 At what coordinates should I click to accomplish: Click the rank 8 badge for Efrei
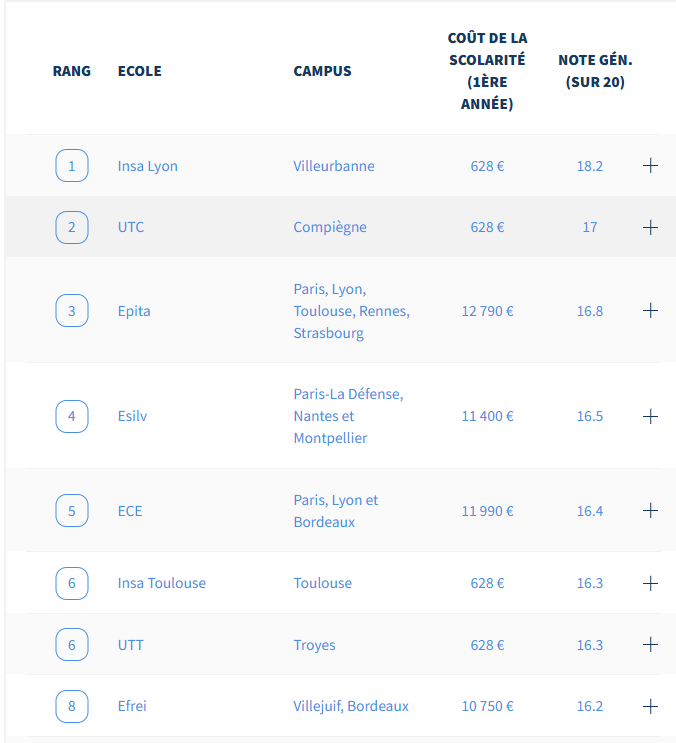click(71, 706)
